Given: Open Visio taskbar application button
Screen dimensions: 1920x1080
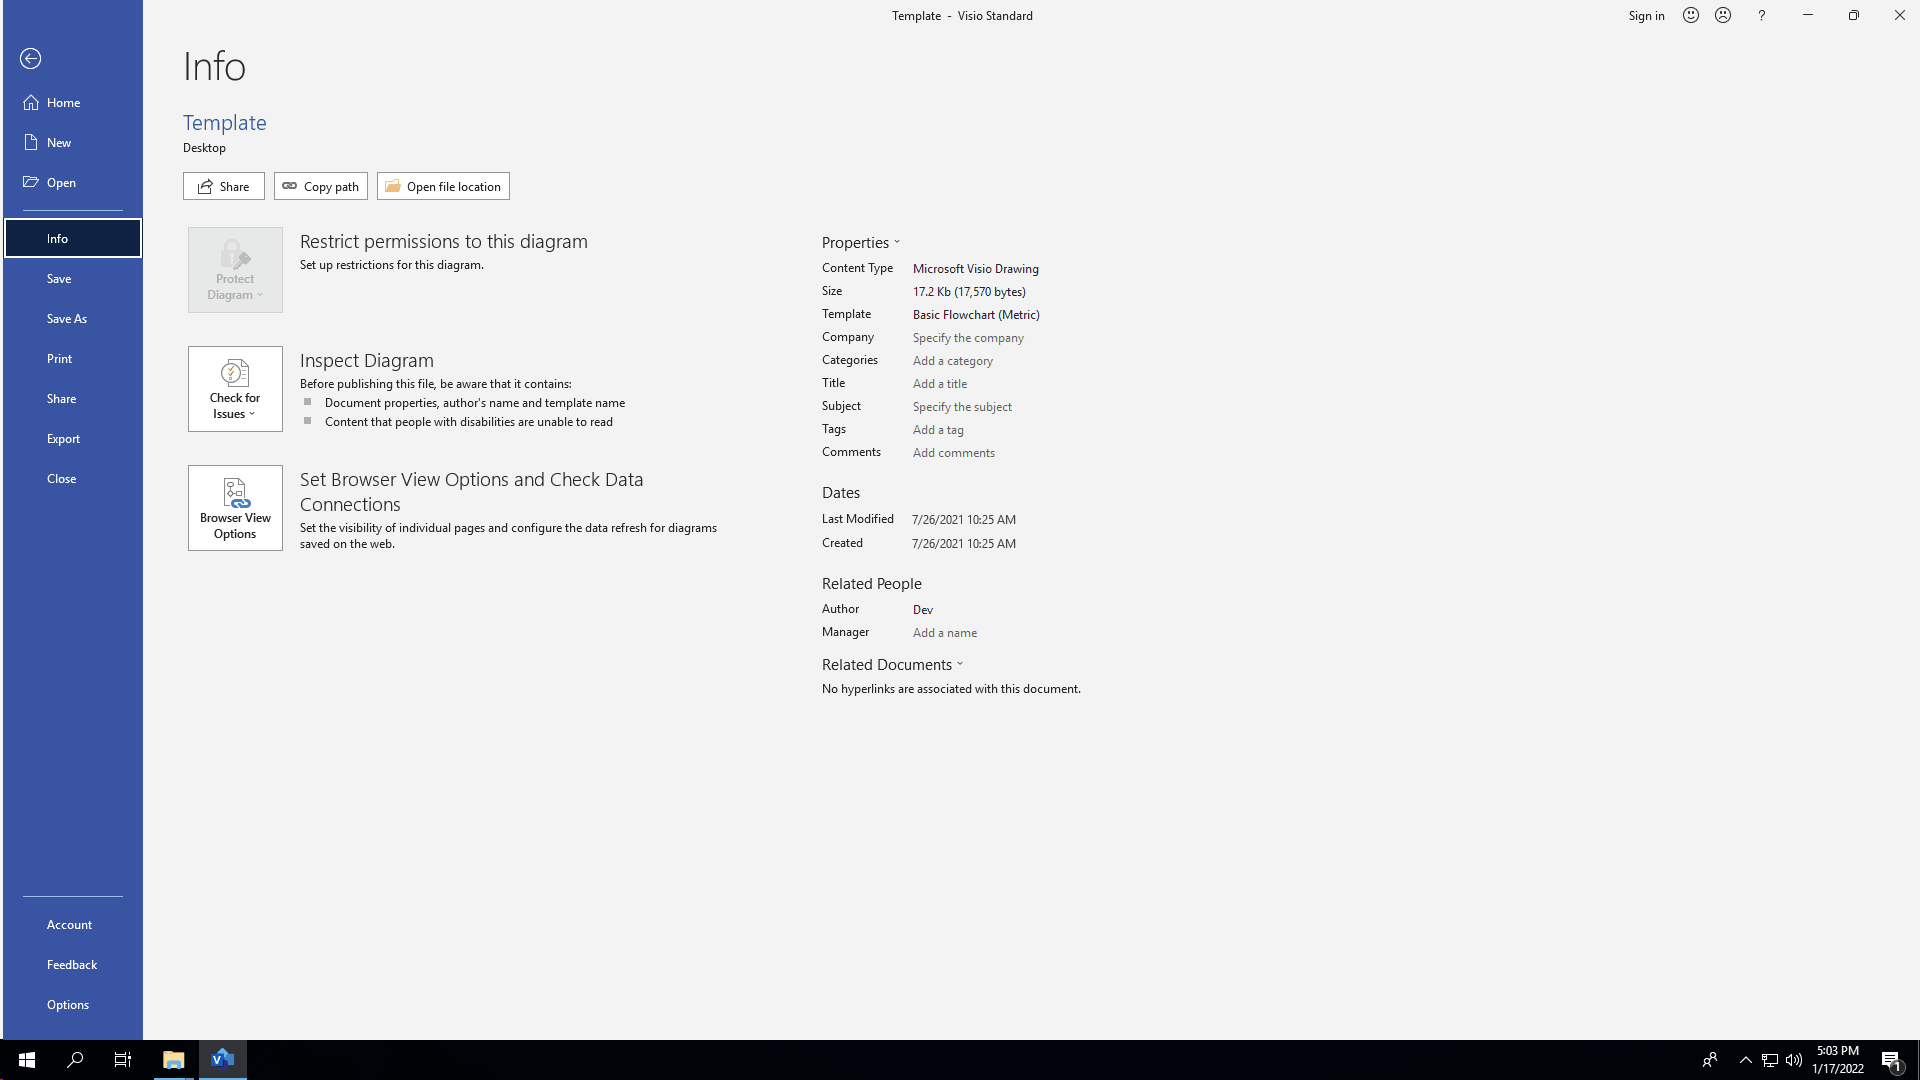Looking at the screenshot, I should point(223,1059).
